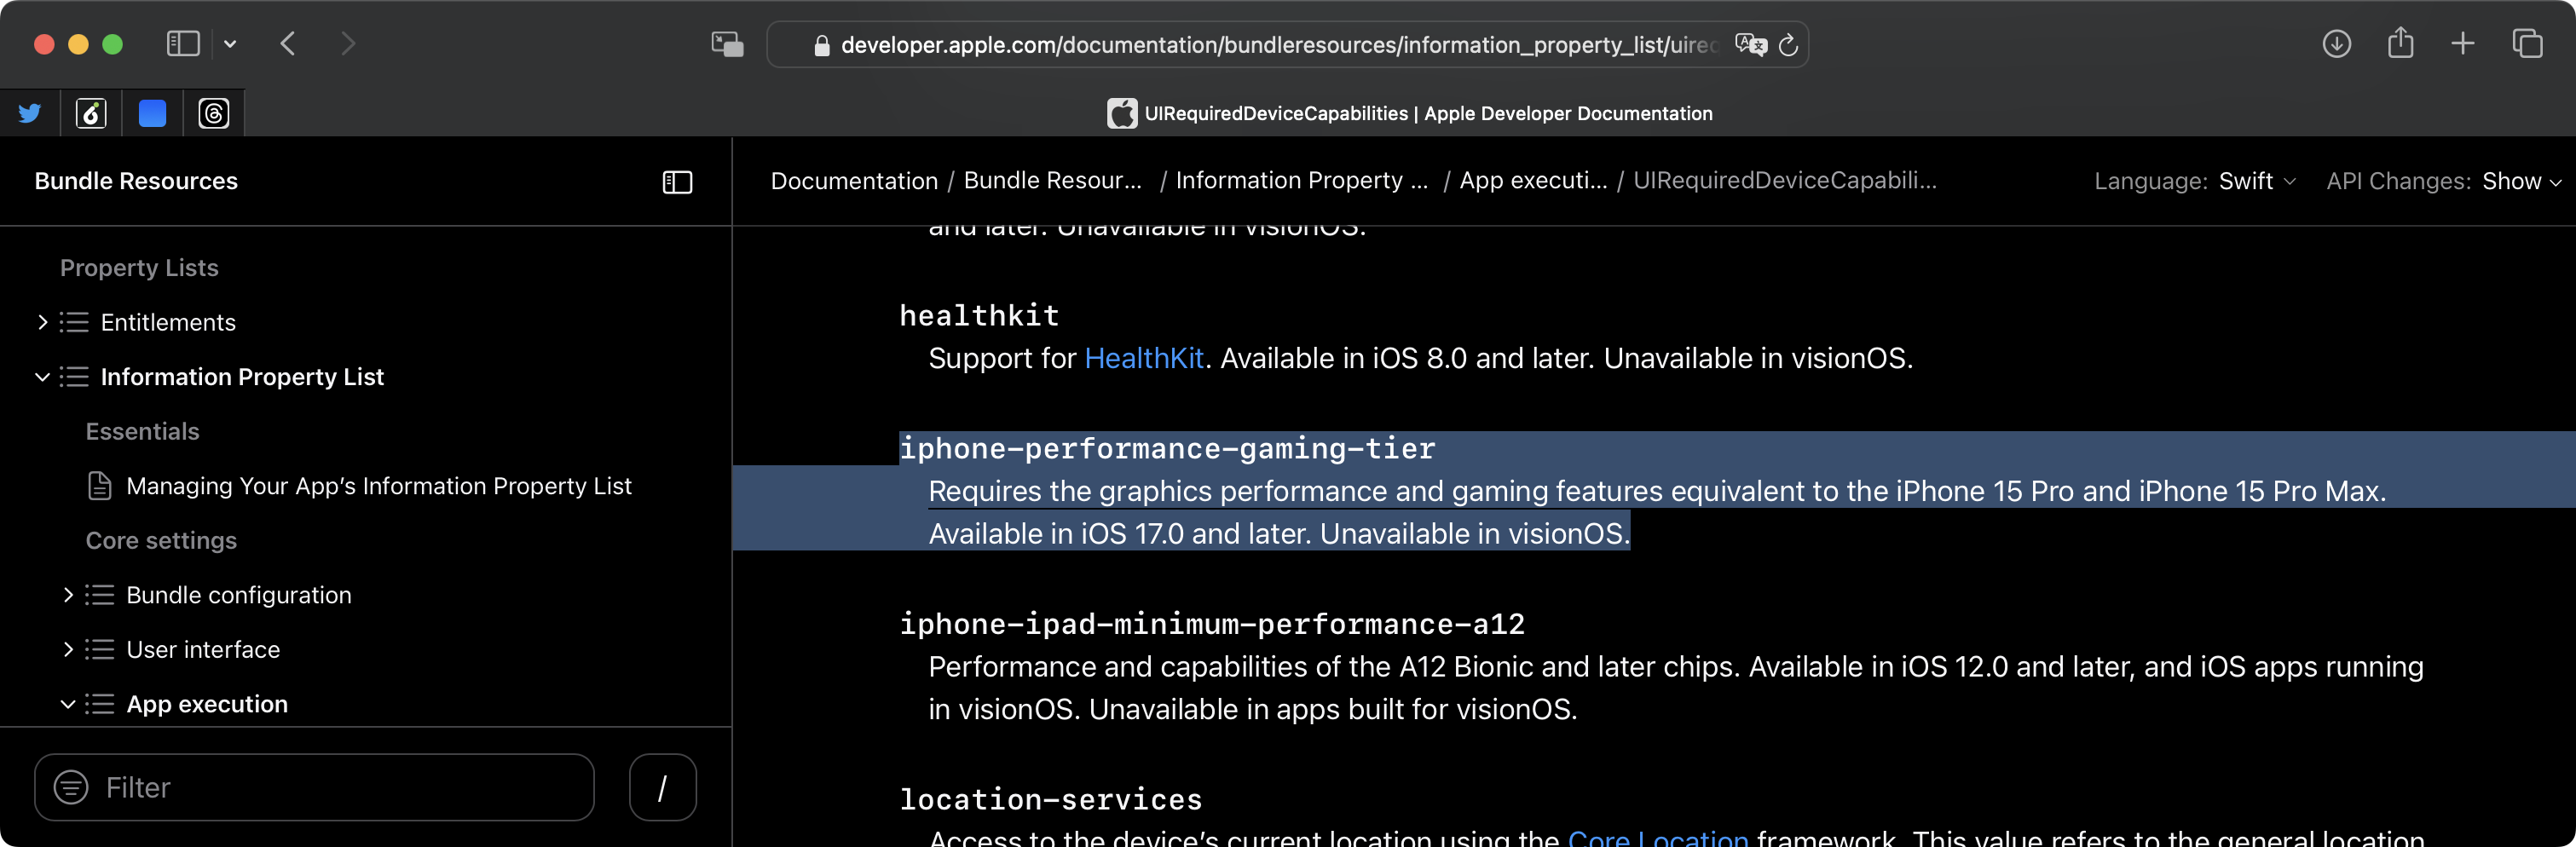Image resolution: width=2576 pixels, height=847 pixels.
Task: Click list icon beside User interface
Action: click(100, 650)
